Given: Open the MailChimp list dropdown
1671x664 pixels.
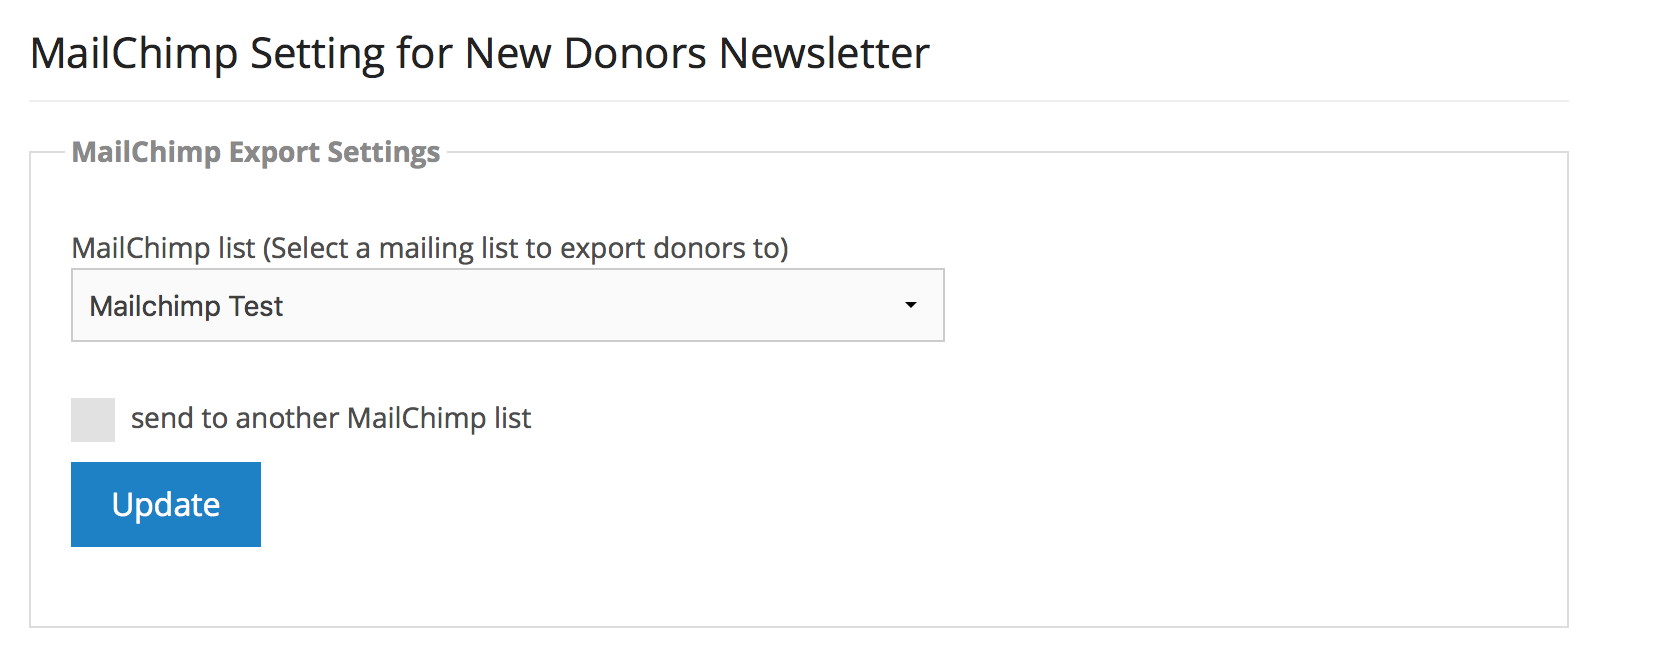Looking at the screenshot, I should [507, 305].
